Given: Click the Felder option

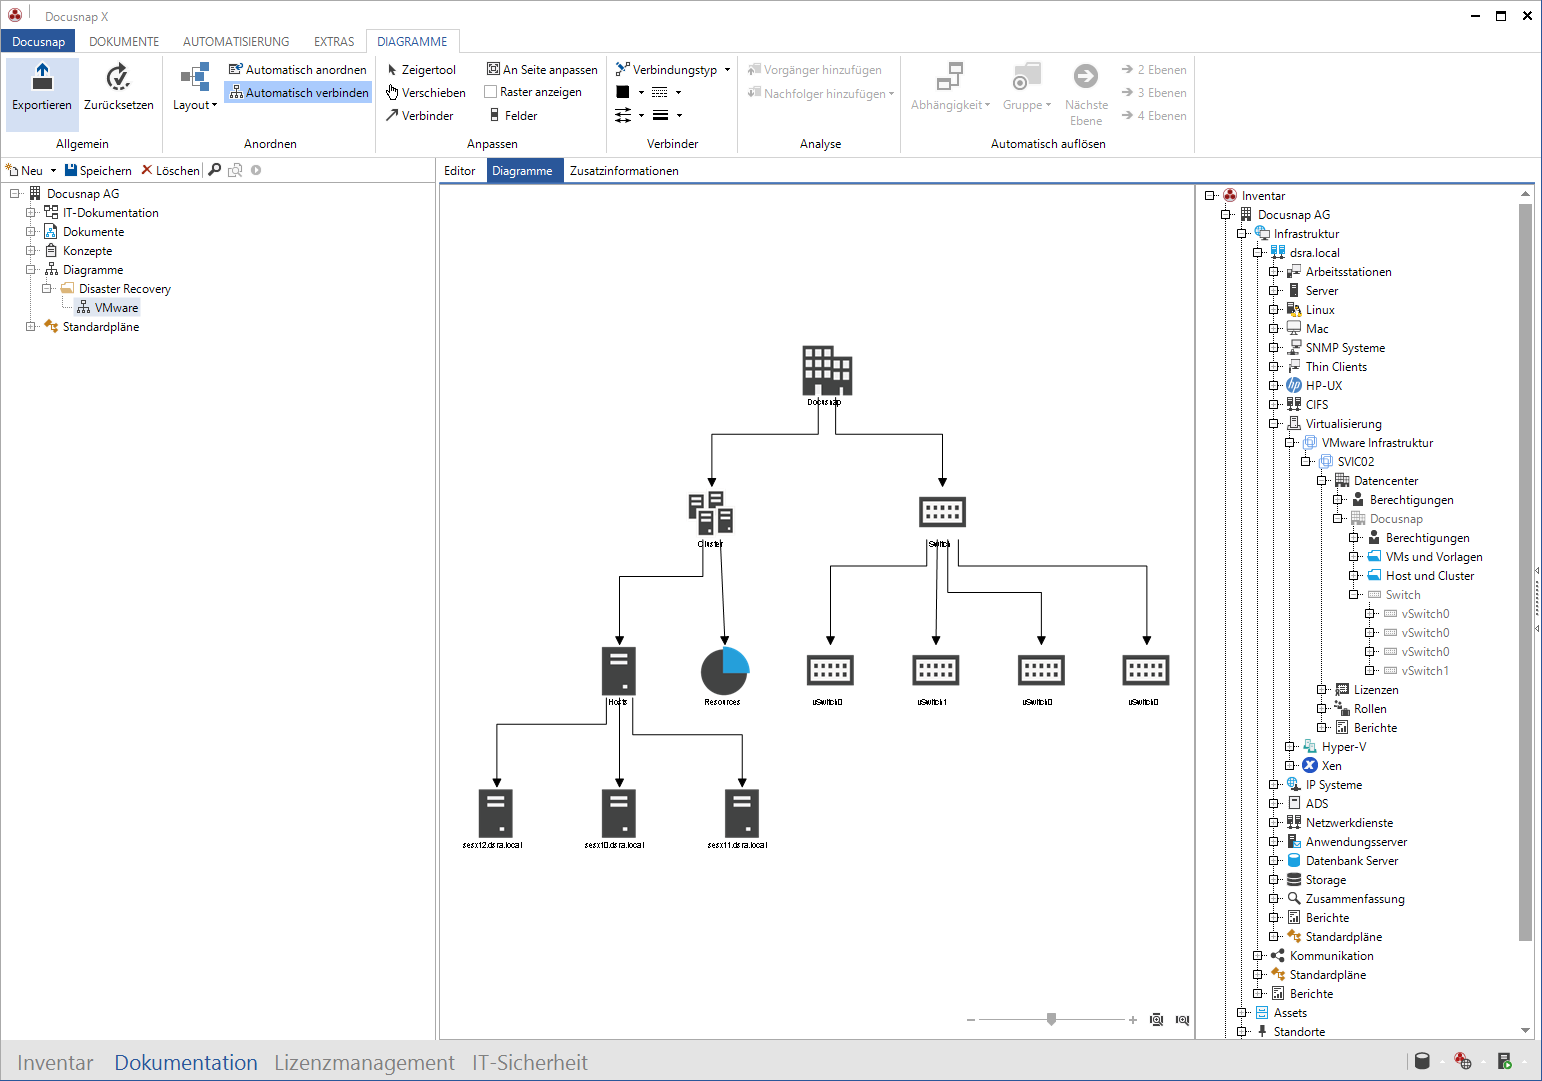Looking at the screenshot, I should point(513,116).
